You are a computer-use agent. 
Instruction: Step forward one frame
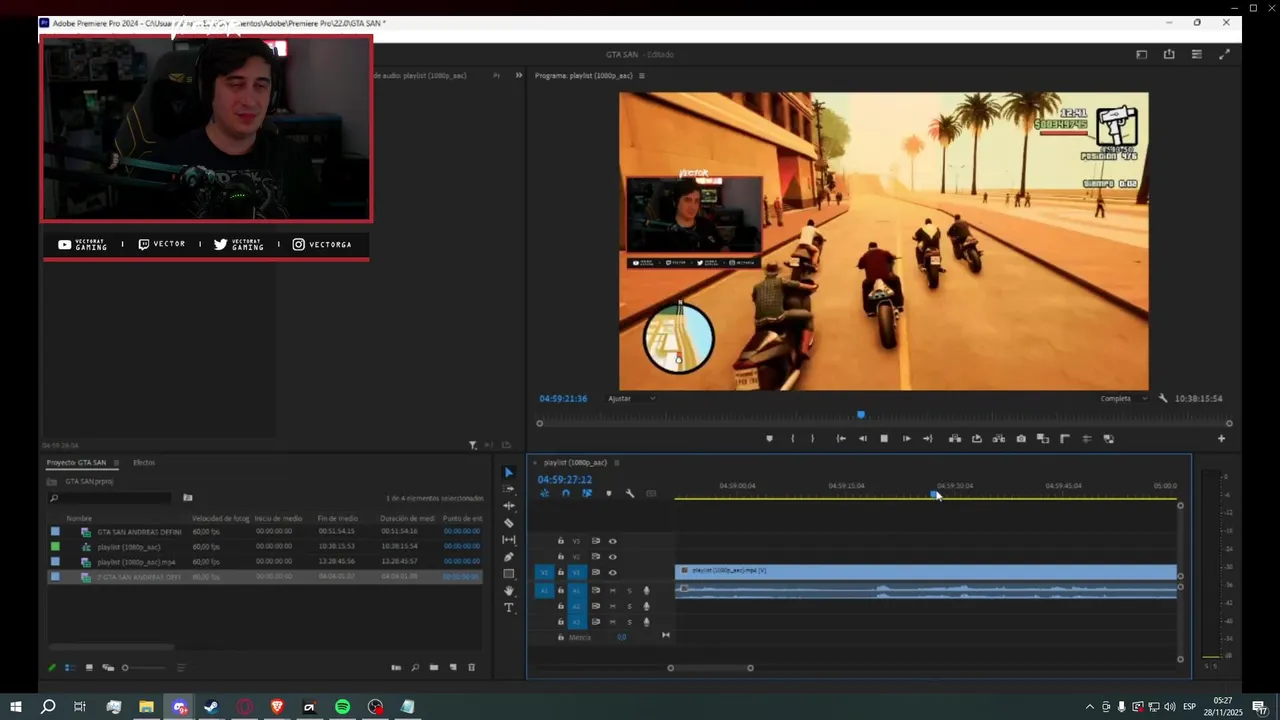[x=906, y=439]
